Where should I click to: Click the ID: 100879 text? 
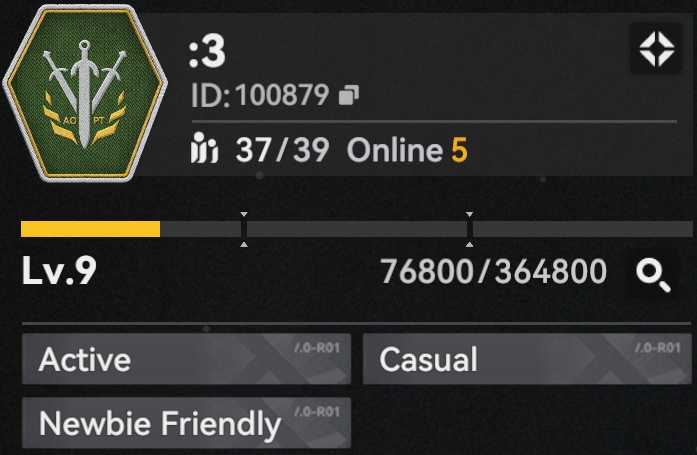(260, 95)
